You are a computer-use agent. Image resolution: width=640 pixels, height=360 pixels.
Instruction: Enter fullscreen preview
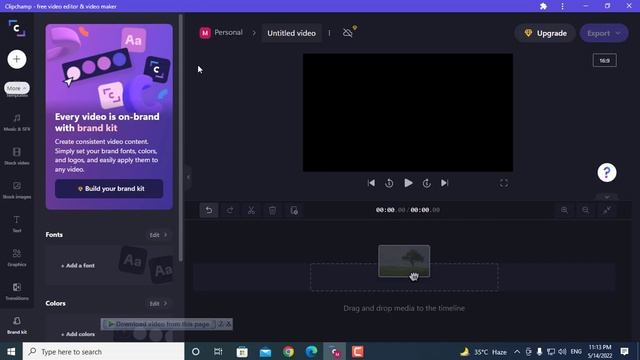click(x=504, y=184)
